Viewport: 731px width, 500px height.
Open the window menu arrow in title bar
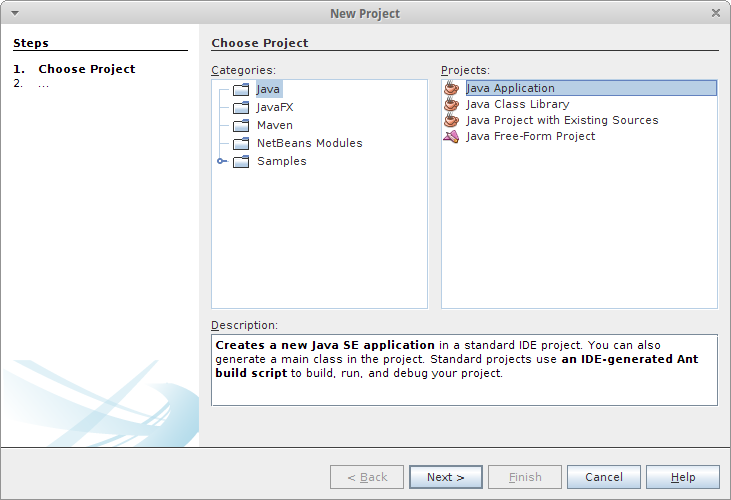click(15, 13)
